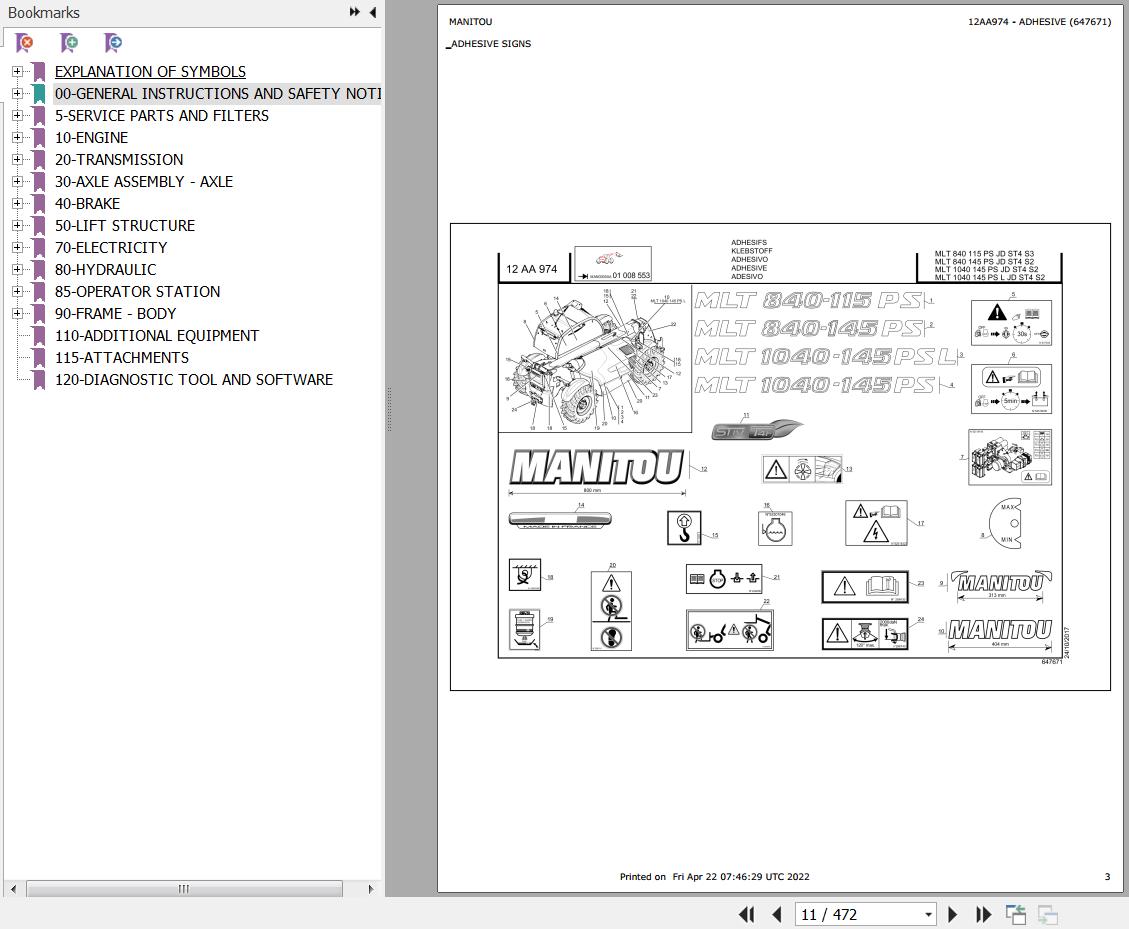Click the Bookmarks panel title

coord(43,13)
